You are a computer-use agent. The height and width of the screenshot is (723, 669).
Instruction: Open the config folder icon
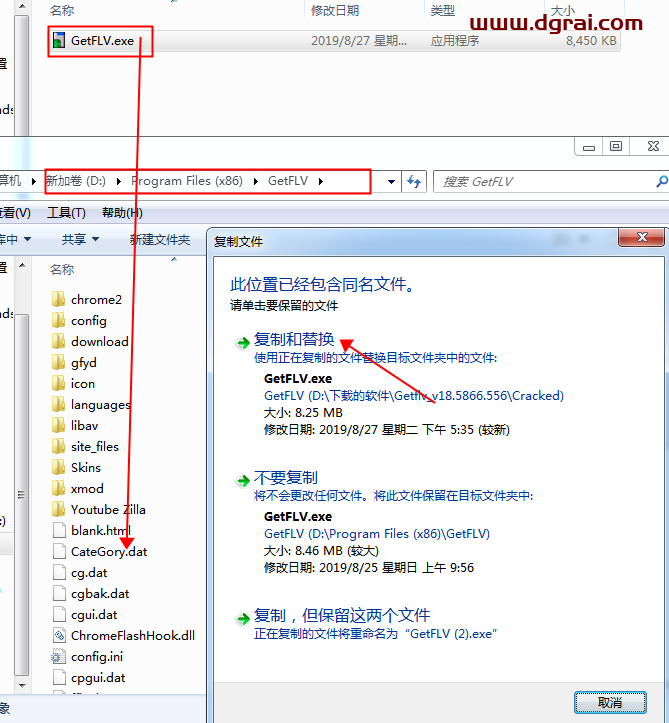tap(59, 320)
